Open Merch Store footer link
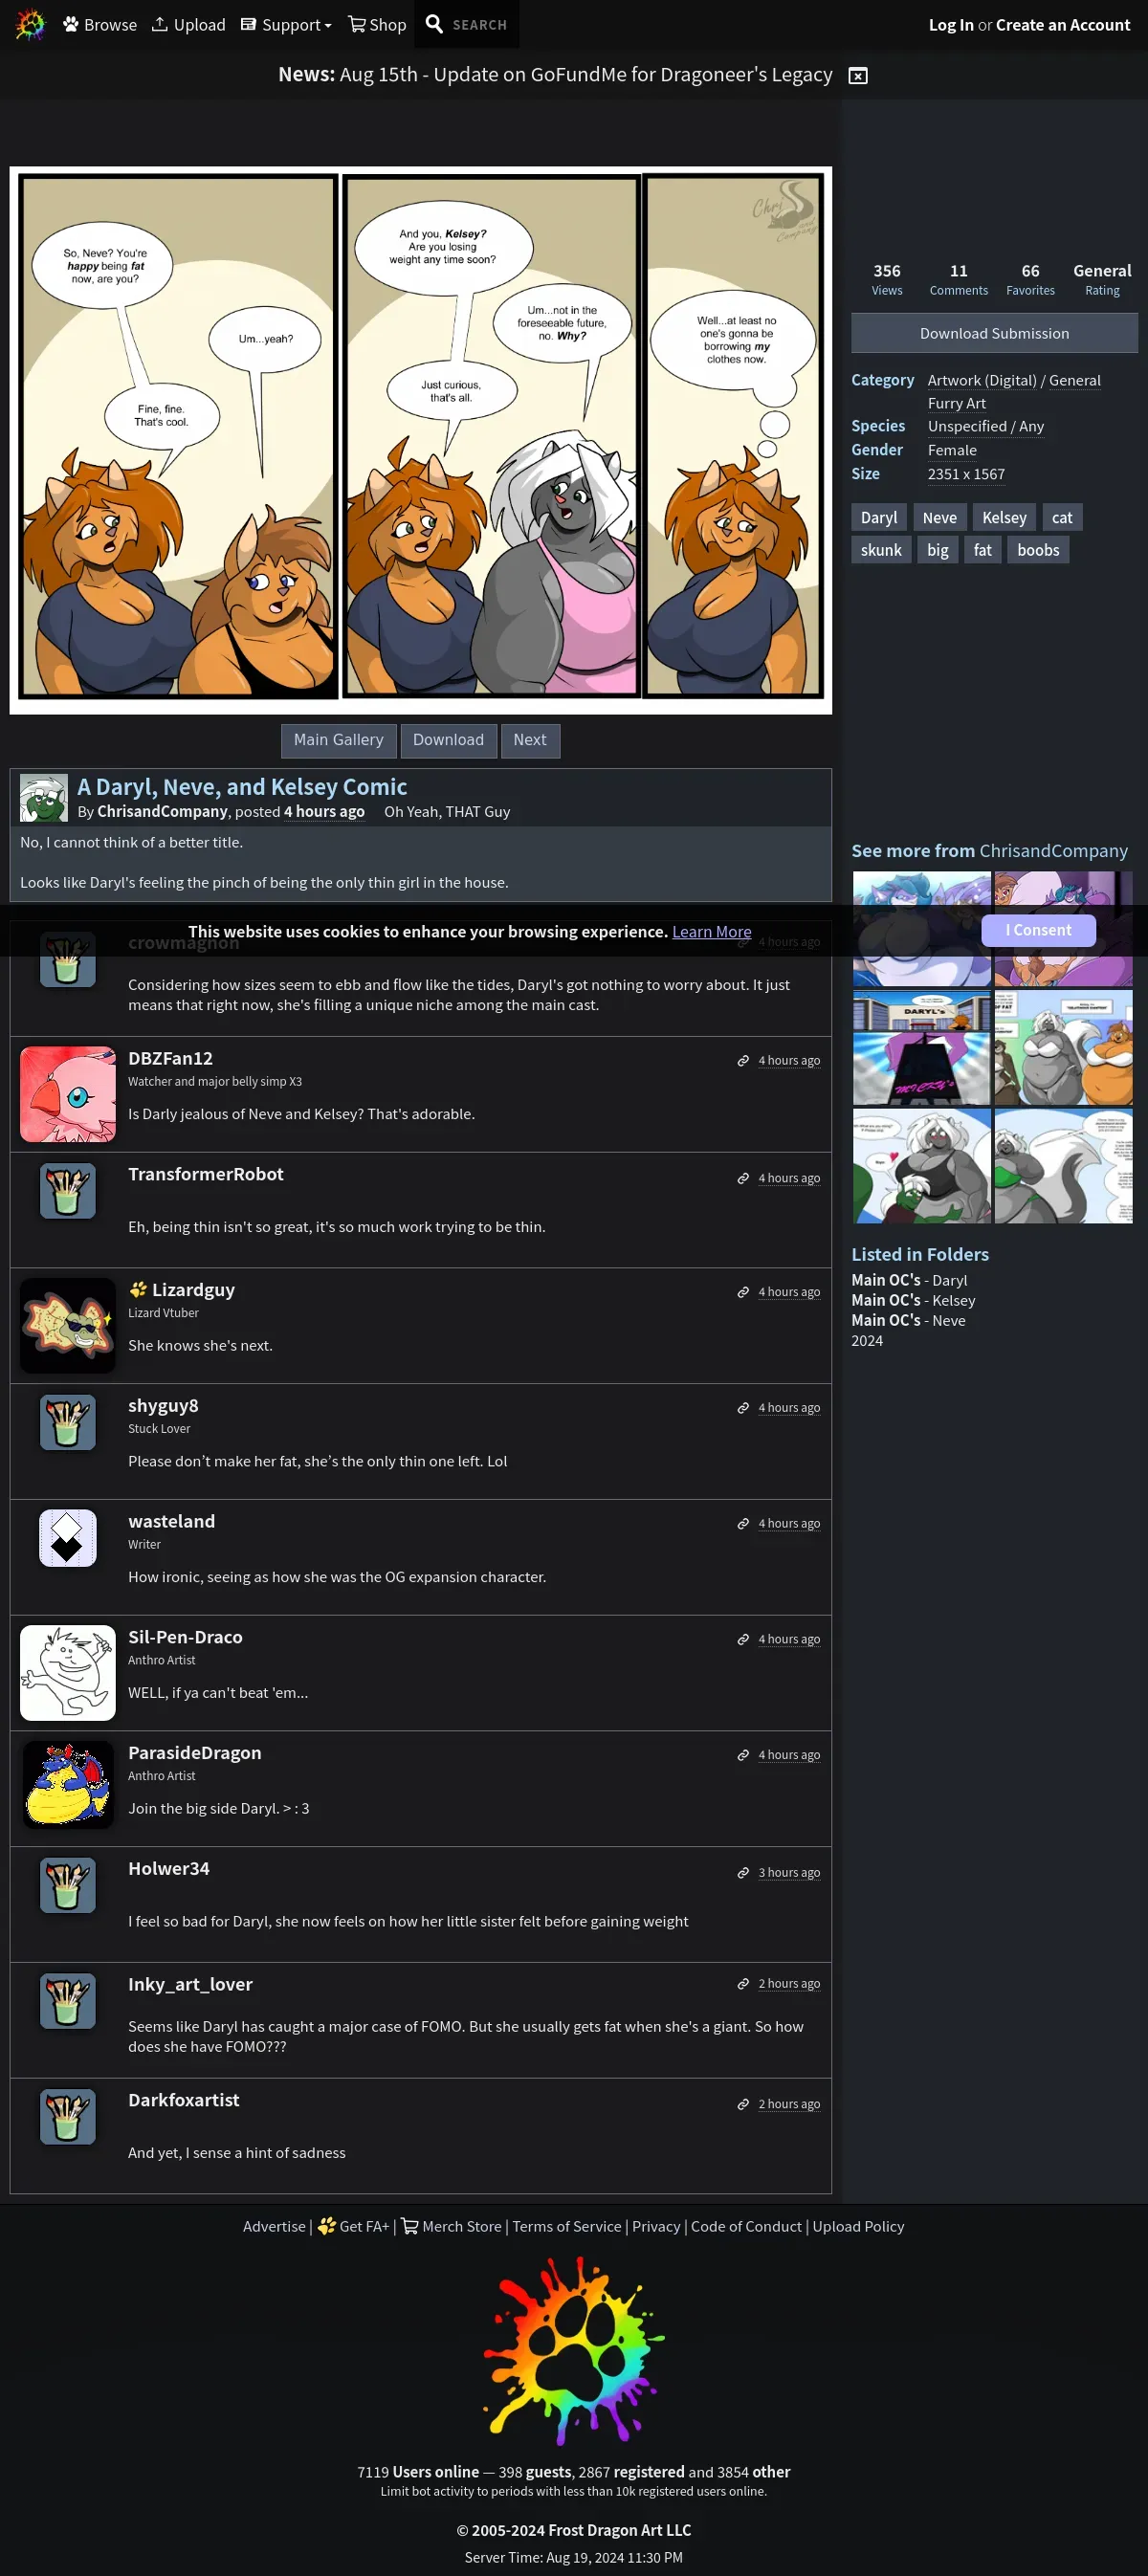Screen dimensions: 1148x2576 [451, 2227]
